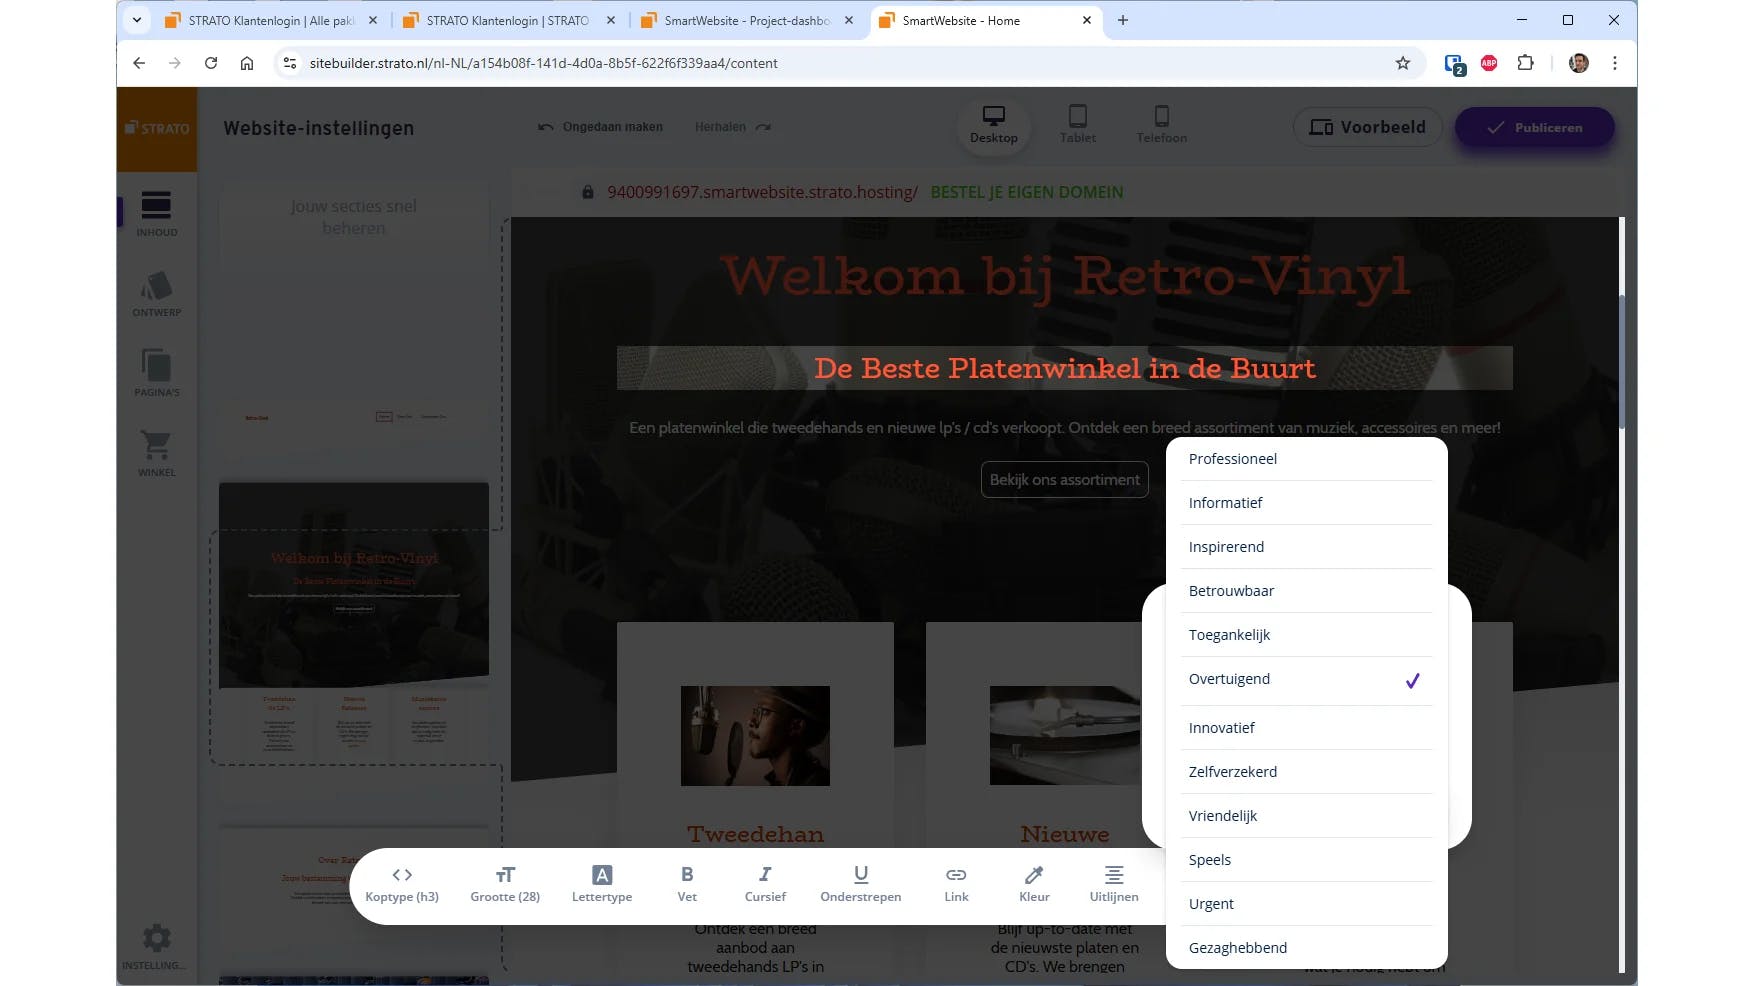
Task: Open the Chrome three-dot menu
Action: coord(1615,63)
